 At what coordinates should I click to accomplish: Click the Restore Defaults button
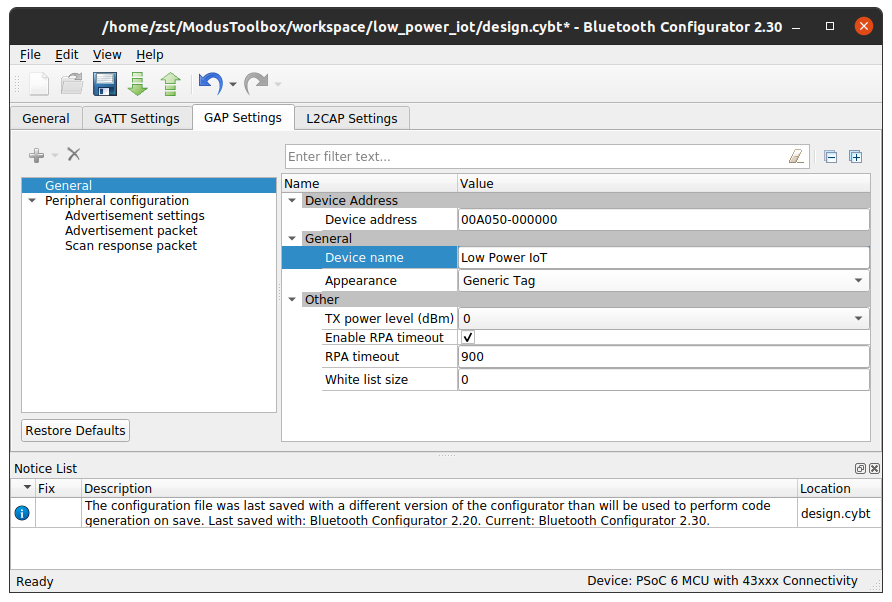[76, 431]
